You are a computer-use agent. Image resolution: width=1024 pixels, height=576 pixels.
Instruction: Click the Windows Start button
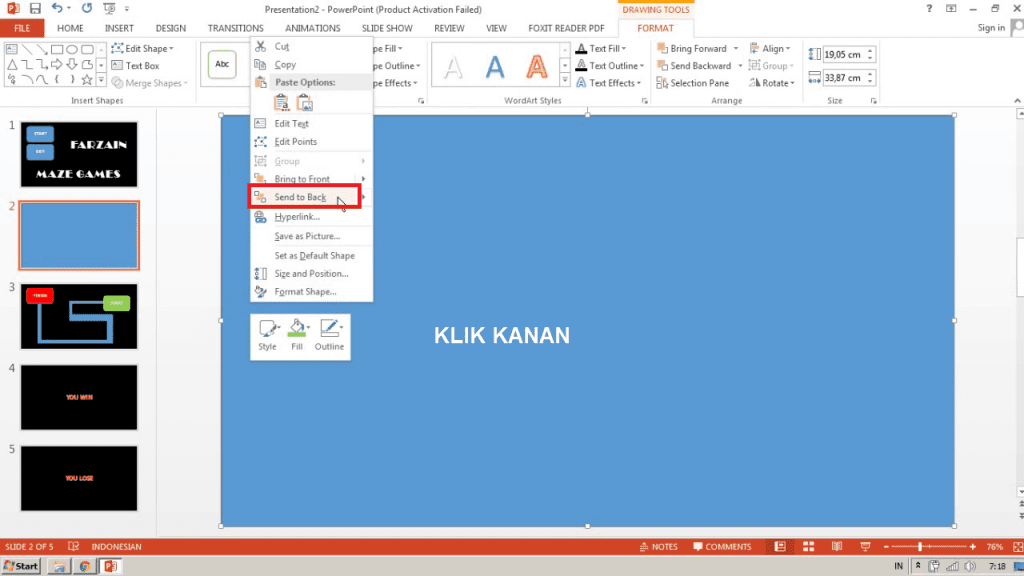21,566
